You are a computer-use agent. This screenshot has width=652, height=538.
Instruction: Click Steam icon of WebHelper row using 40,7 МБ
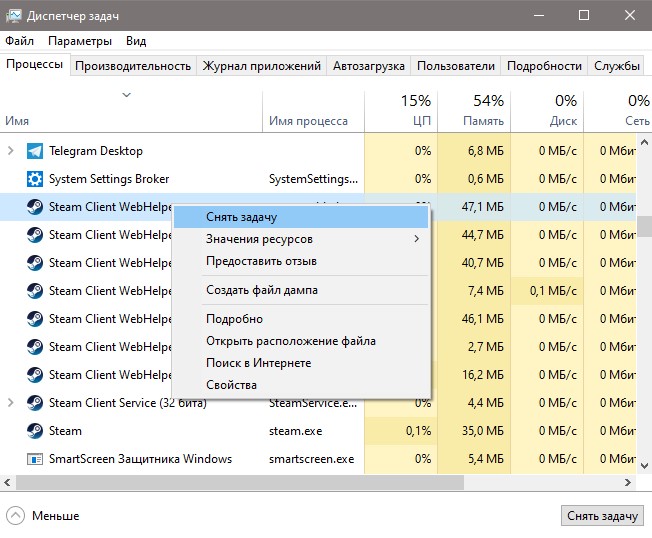35,263
